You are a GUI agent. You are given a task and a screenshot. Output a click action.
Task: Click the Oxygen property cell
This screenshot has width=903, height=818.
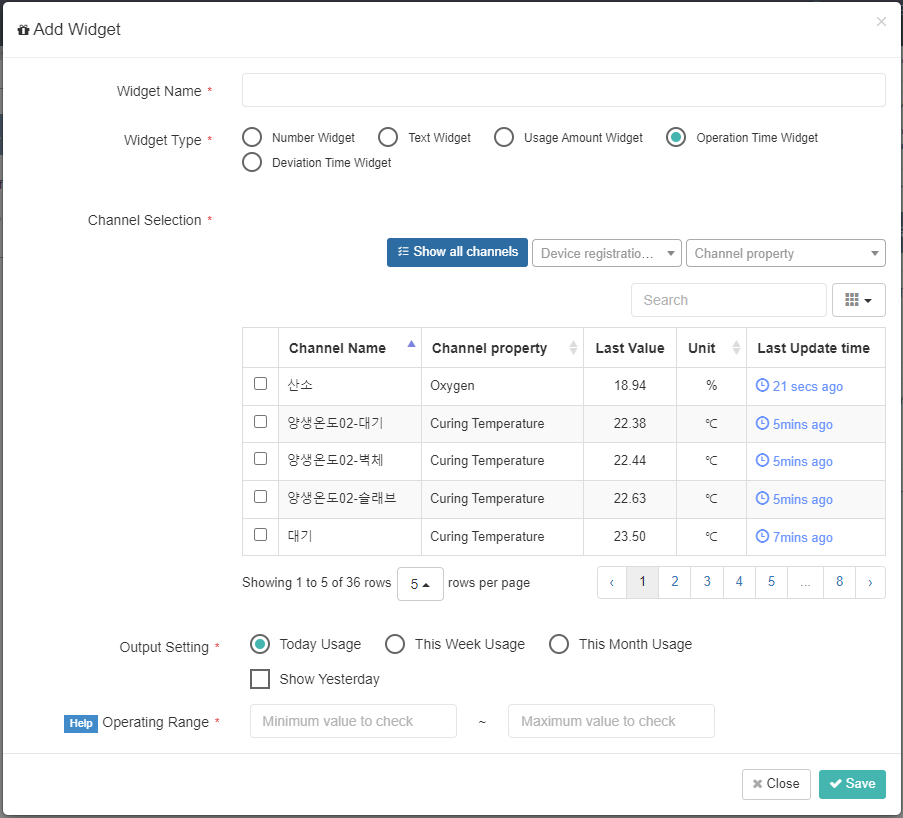pyautogui.click(x=502, y=386)
